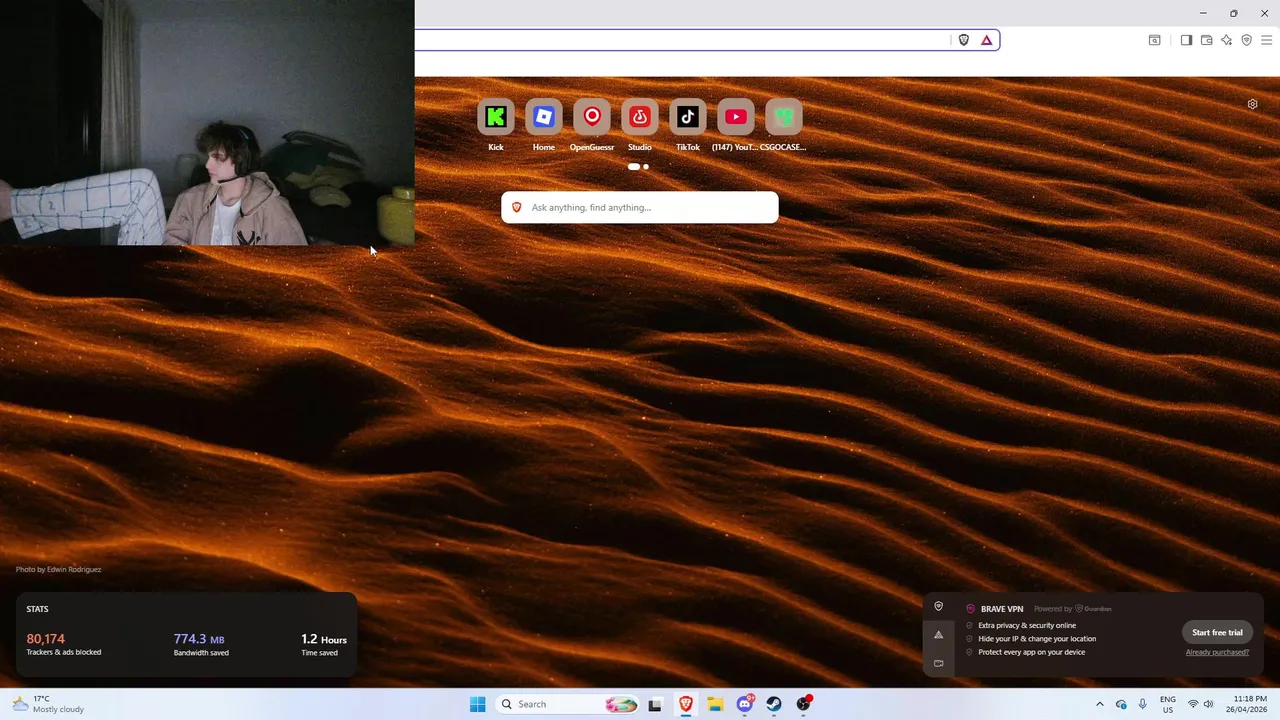
Task: Expand the hidden system tray icons
Action: 1100,704
